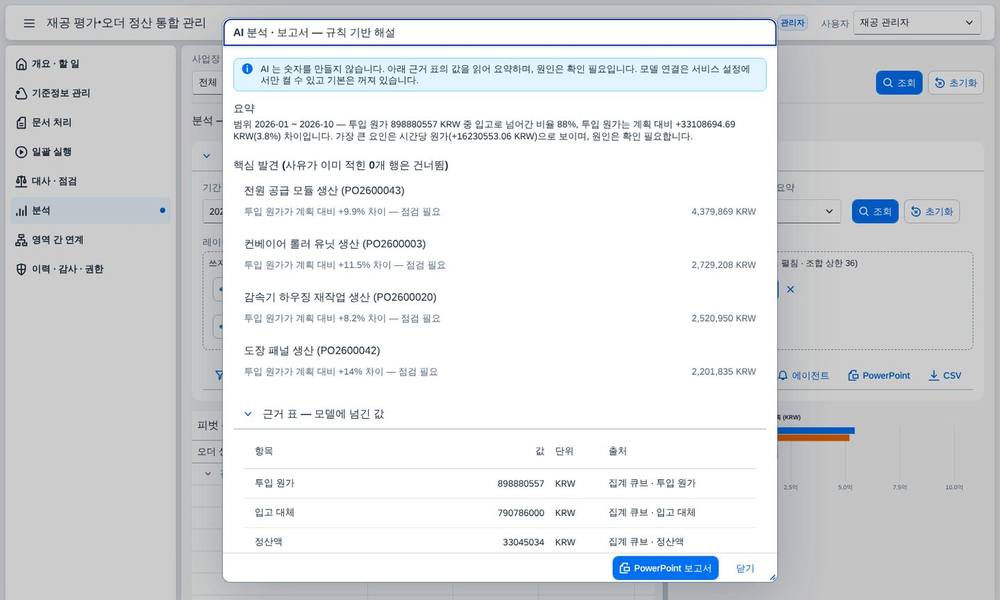The width and height of the screenshot is (1000, 600).
Task: Open the 사용자 재공 관리자 dropdown
Action: (x=916, y=23)
